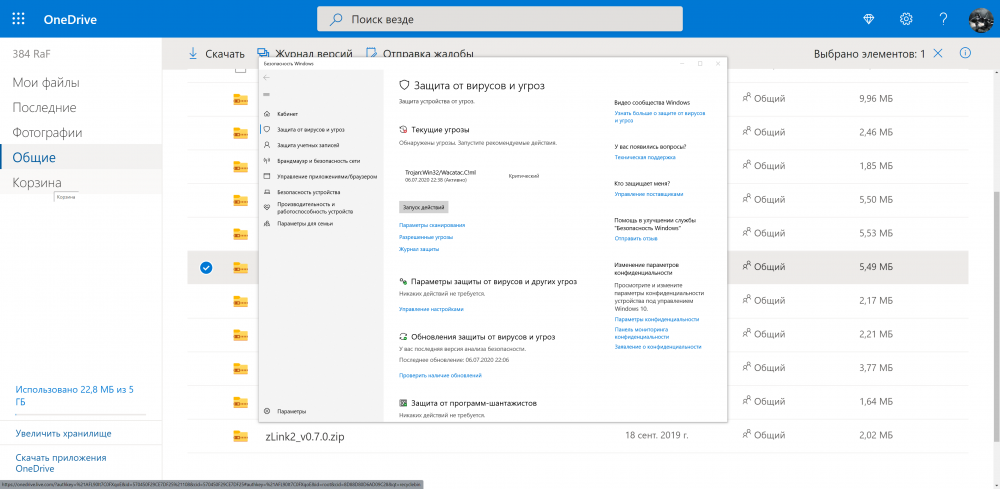Click the zip icon in the 1,64 МБ row
Screen dimensions: 1000x489
[240, 403]
